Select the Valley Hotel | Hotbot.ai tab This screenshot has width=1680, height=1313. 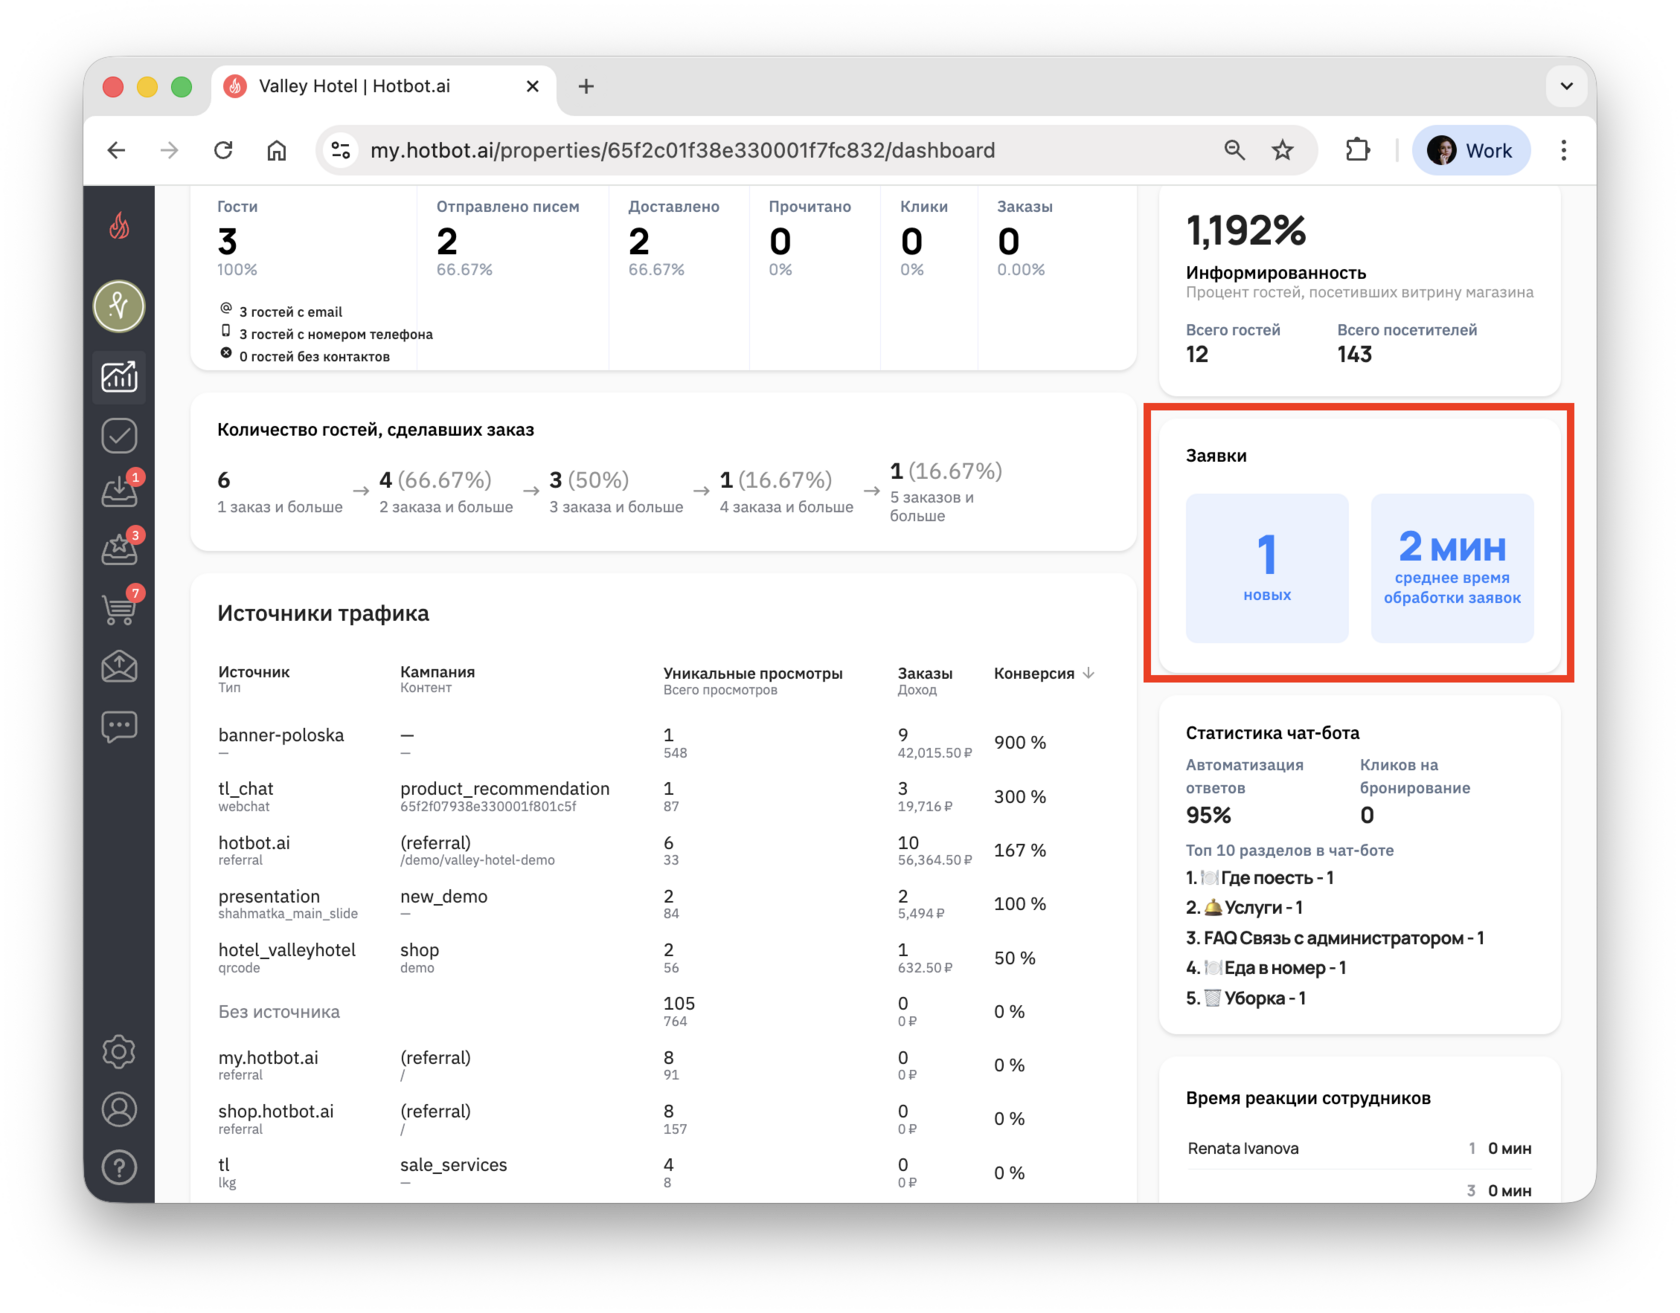[x=385, y=87]
